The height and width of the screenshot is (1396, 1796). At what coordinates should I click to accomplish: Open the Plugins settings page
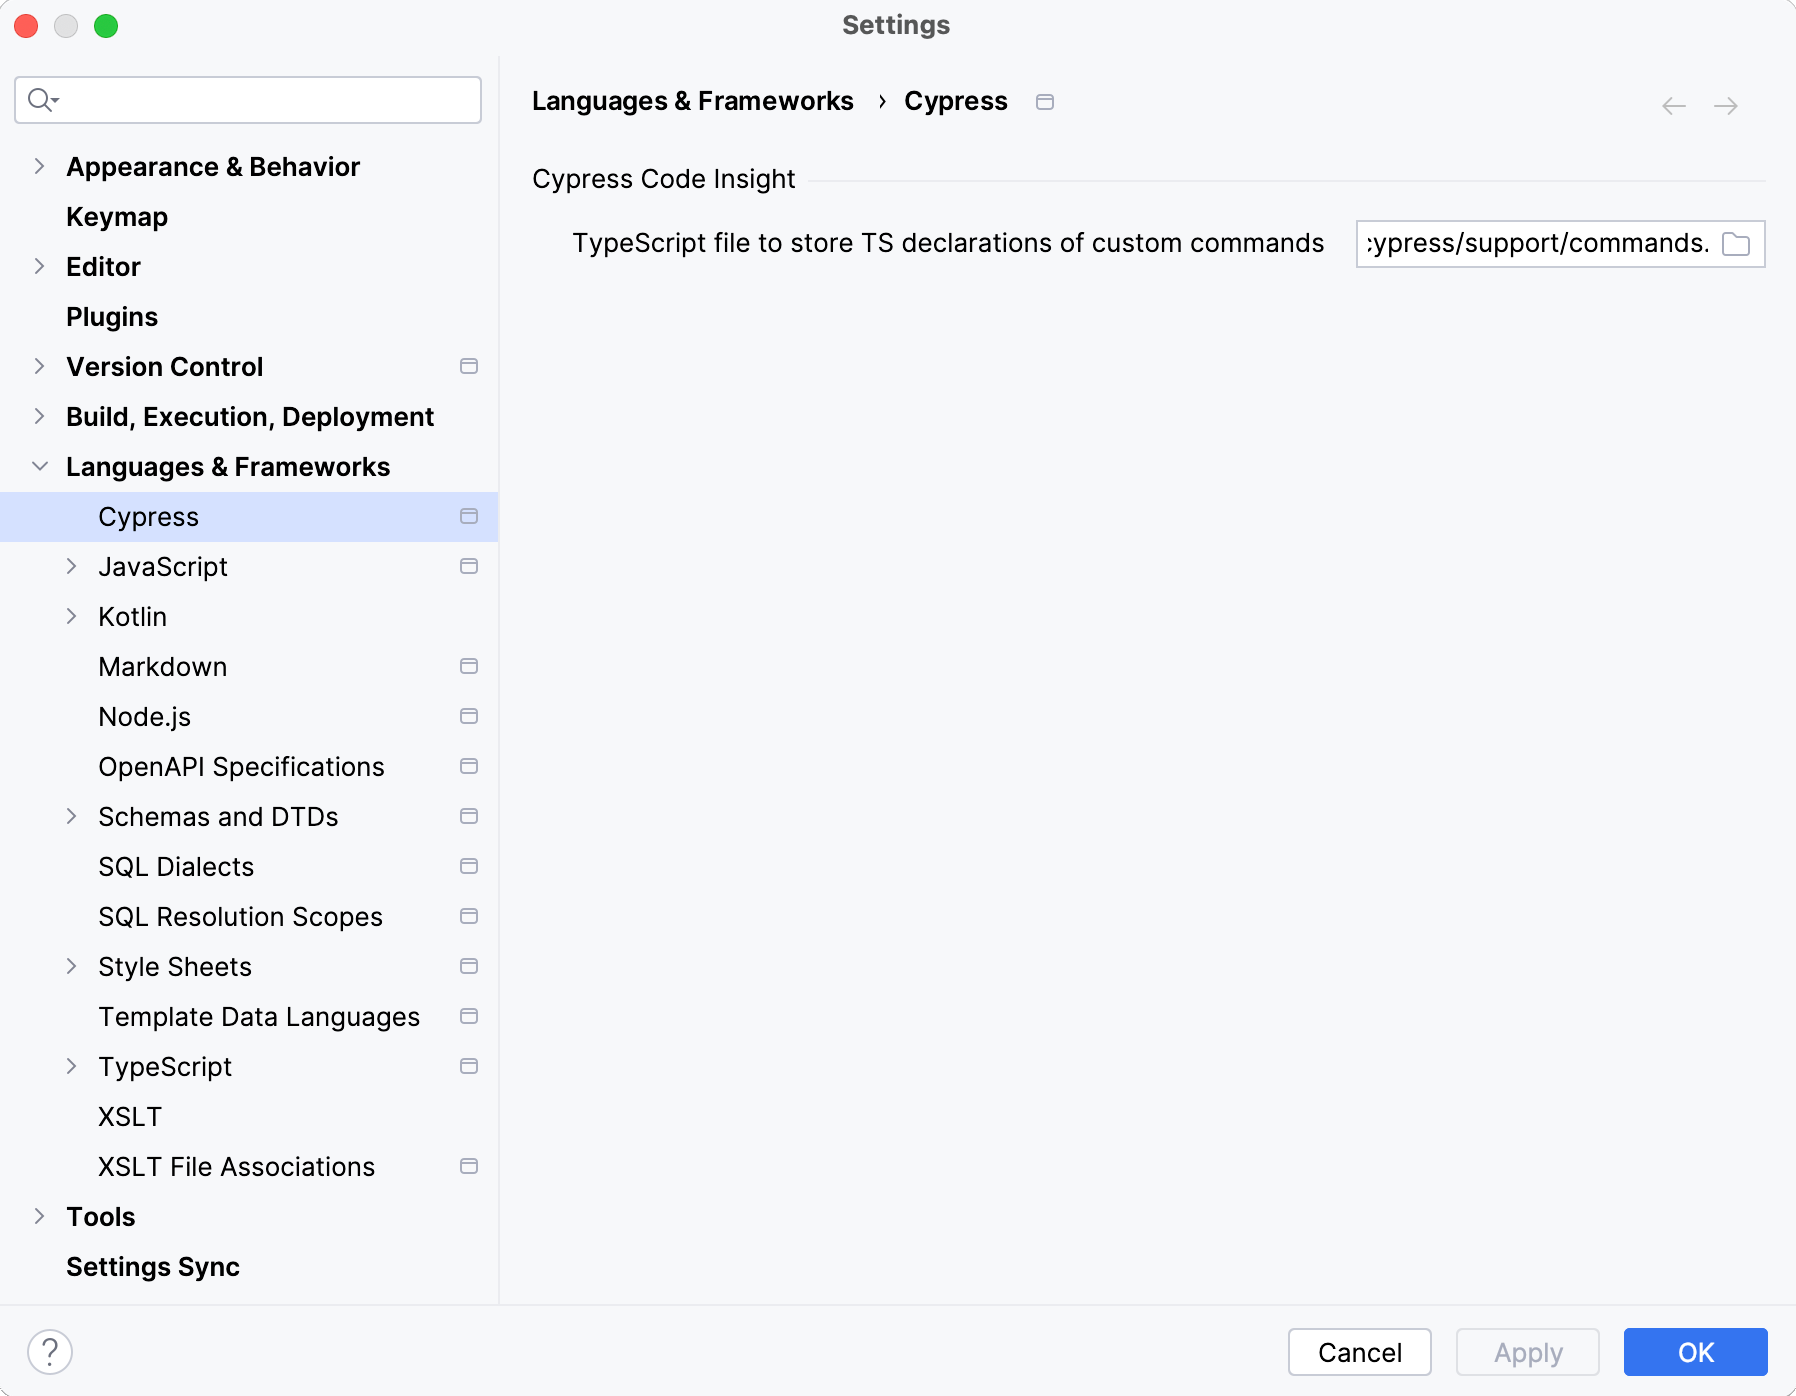[111, 316]
